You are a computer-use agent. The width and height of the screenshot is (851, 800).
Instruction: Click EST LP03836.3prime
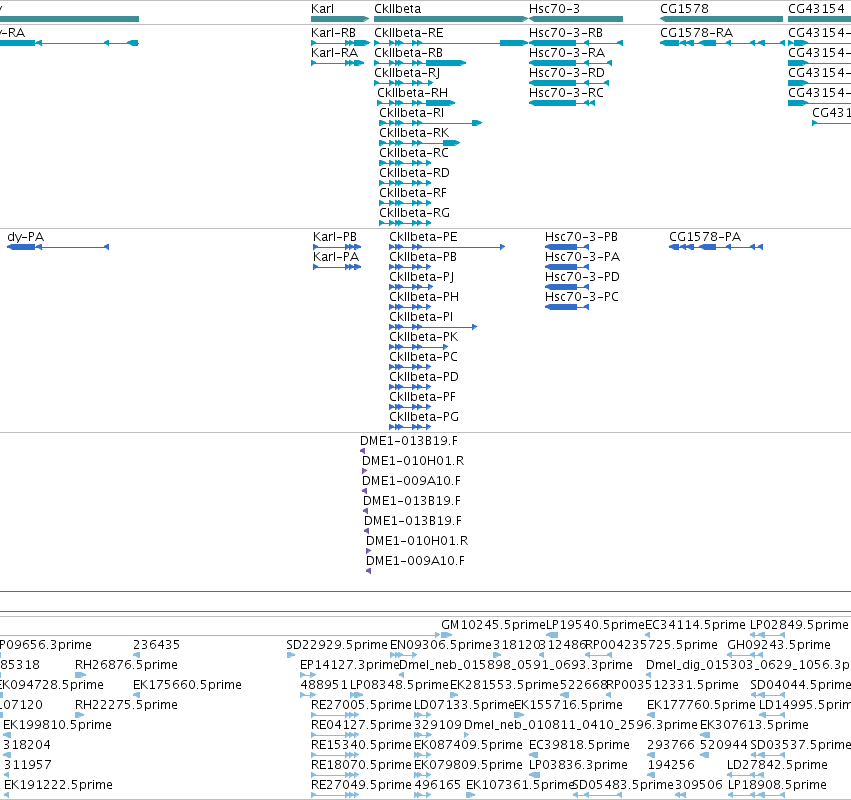tap(579, 765)
